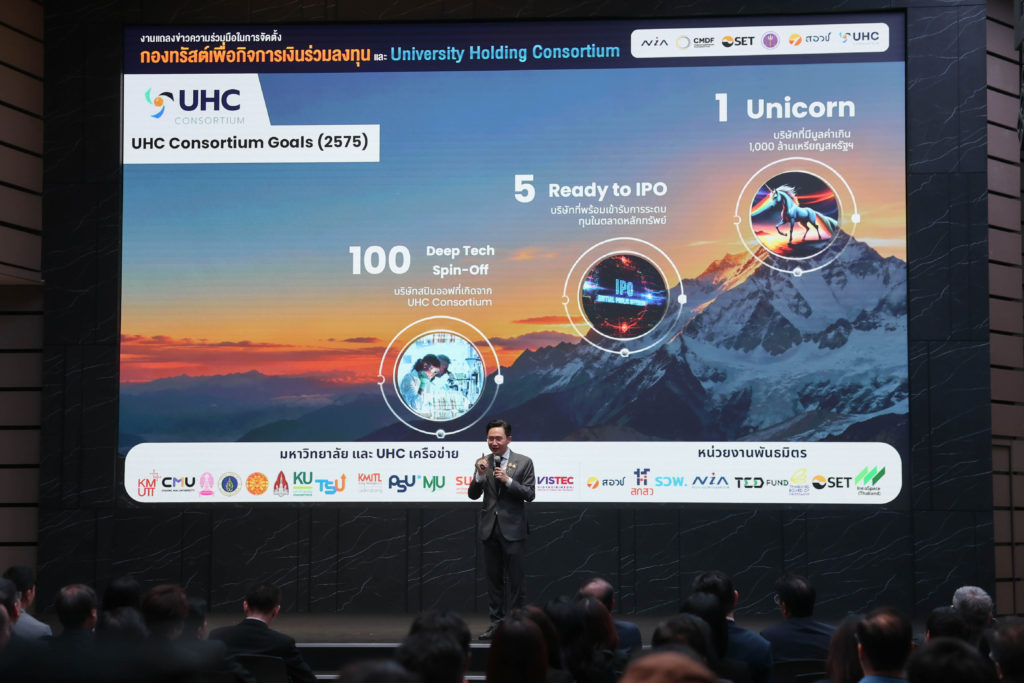1024x683 pixels.
Task: Click the PSU logo
Action: (402, 483)
